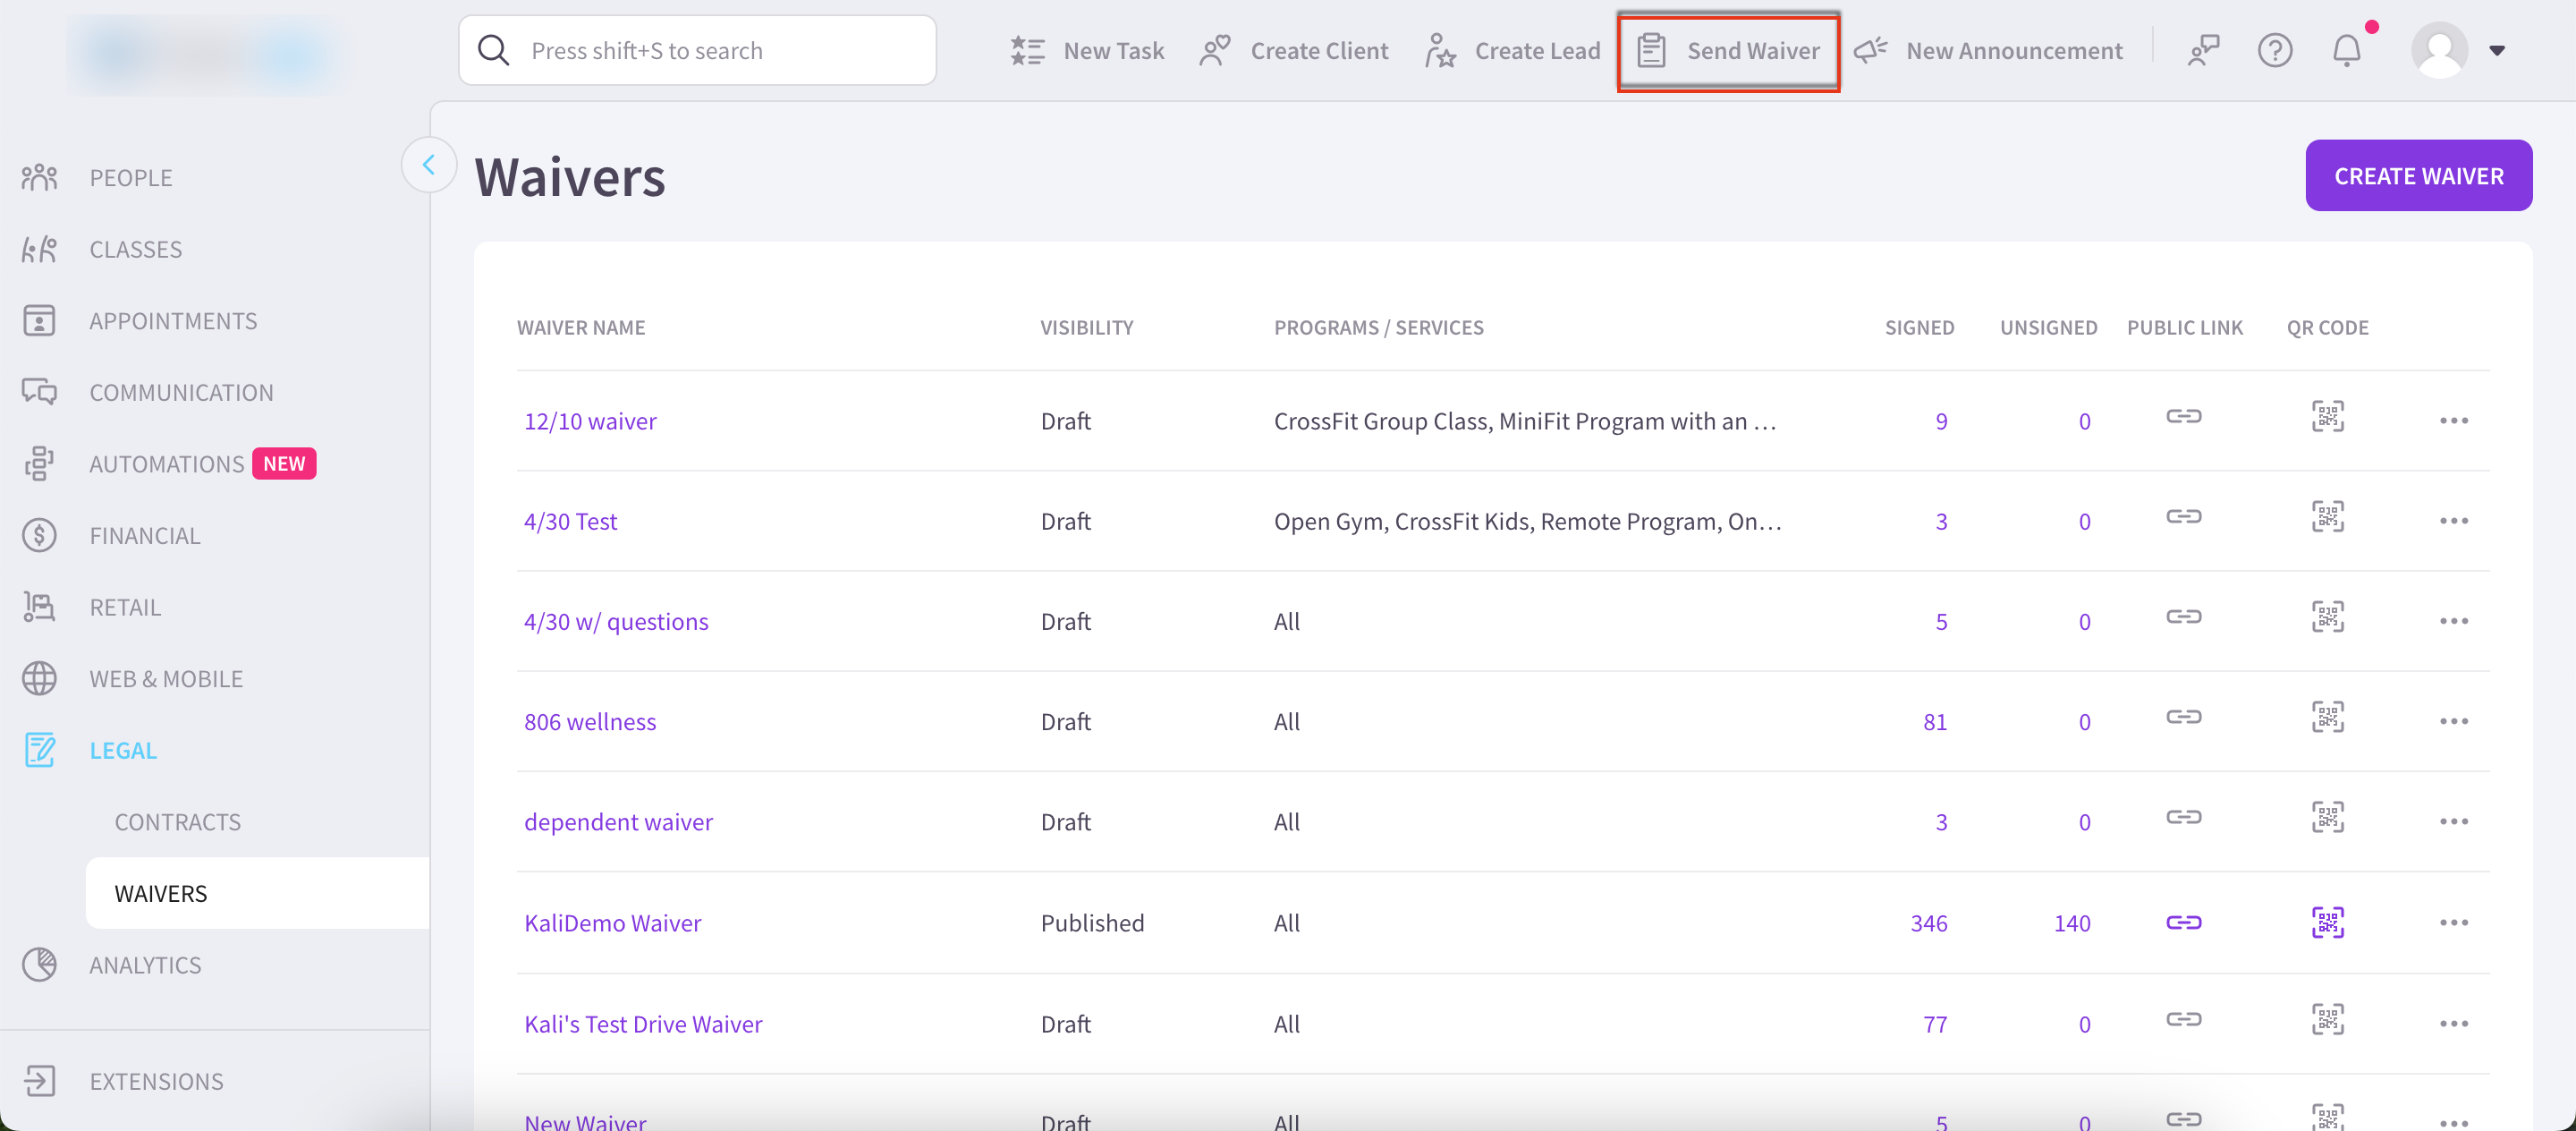Open the support chat person icon
This screenshot has width=2576, height=1131.
2203,50
